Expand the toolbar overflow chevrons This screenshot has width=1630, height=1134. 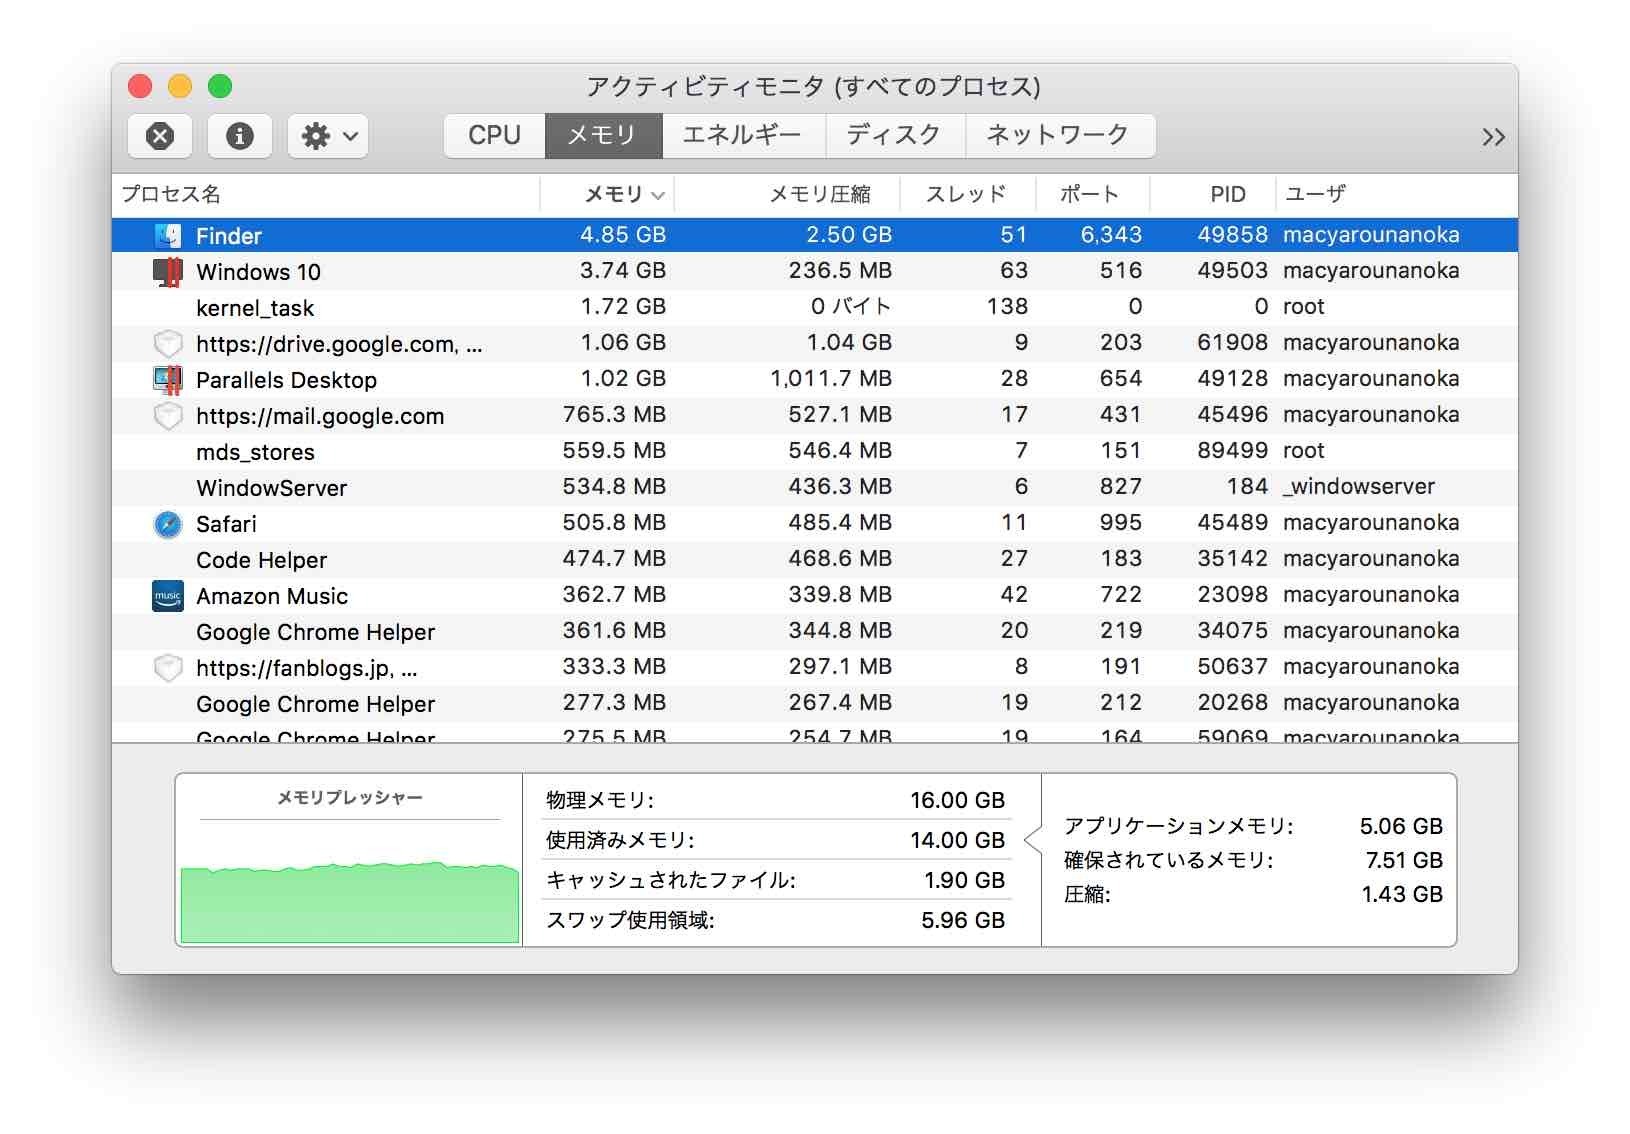tap(1493, 137)
